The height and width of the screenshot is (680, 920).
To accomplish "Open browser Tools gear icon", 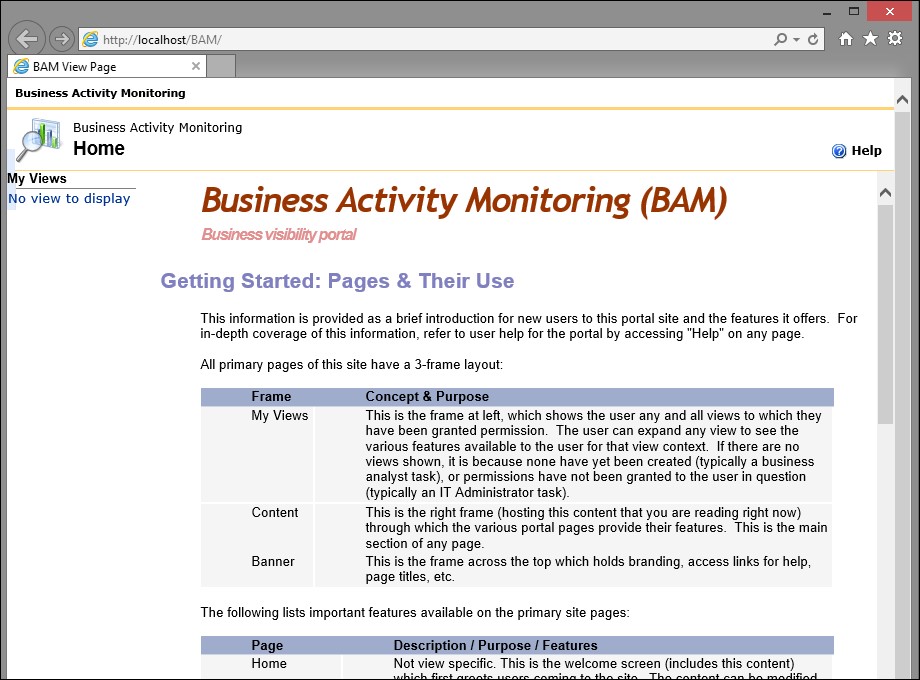I will tap(895, 39).
